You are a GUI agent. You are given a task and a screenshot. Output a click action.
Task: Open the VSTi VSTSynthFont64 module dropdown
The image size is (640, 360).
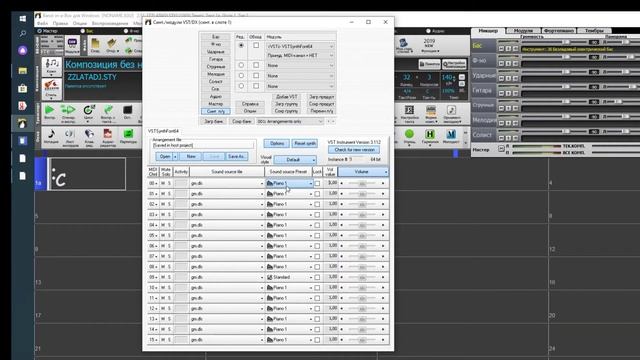300,46
